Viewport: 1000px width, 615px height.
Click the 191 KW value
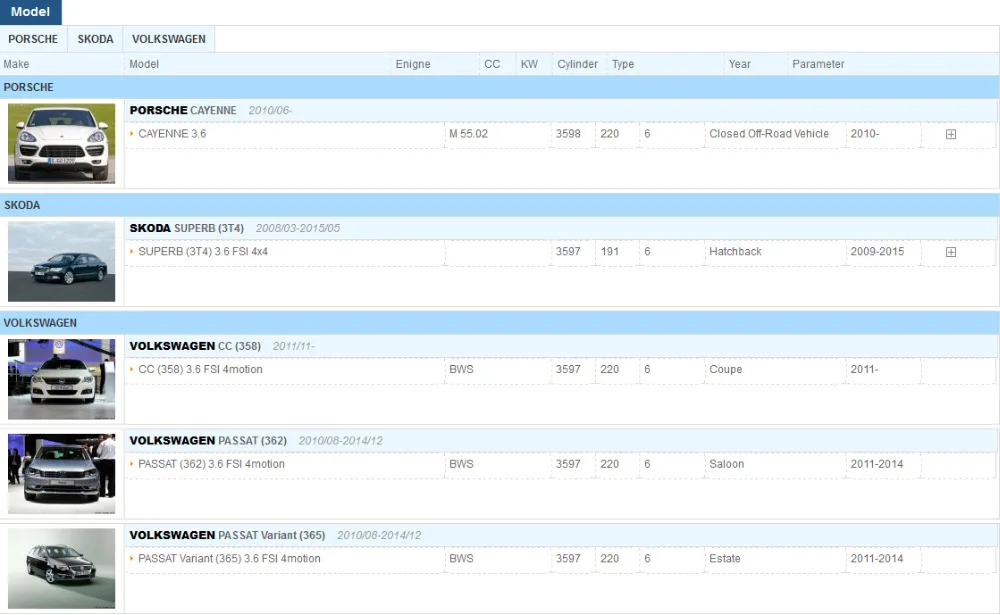(610, 252)
